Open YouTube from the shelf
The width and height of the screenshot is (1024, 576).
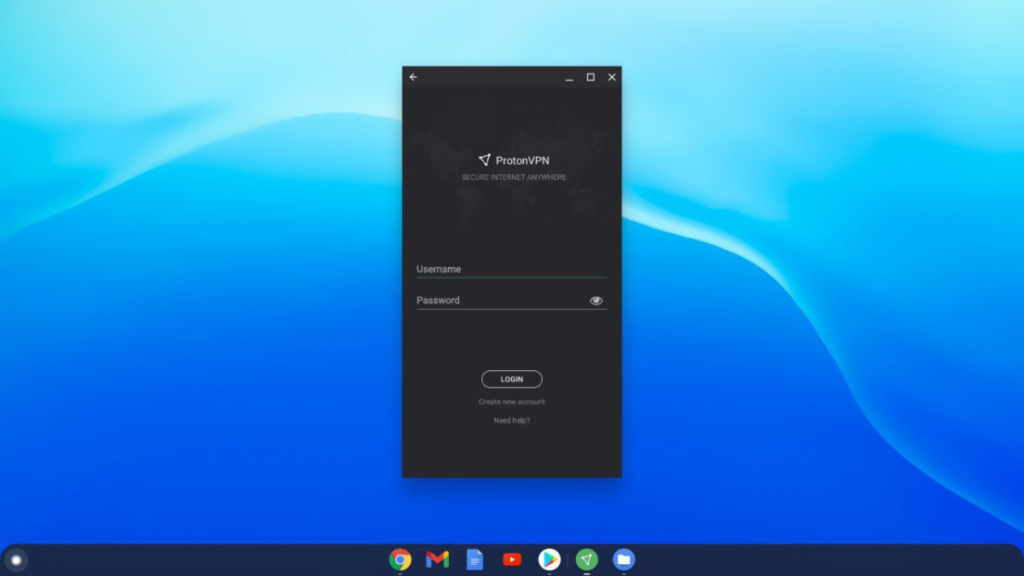pyautogui.click(x=512, y=560)
